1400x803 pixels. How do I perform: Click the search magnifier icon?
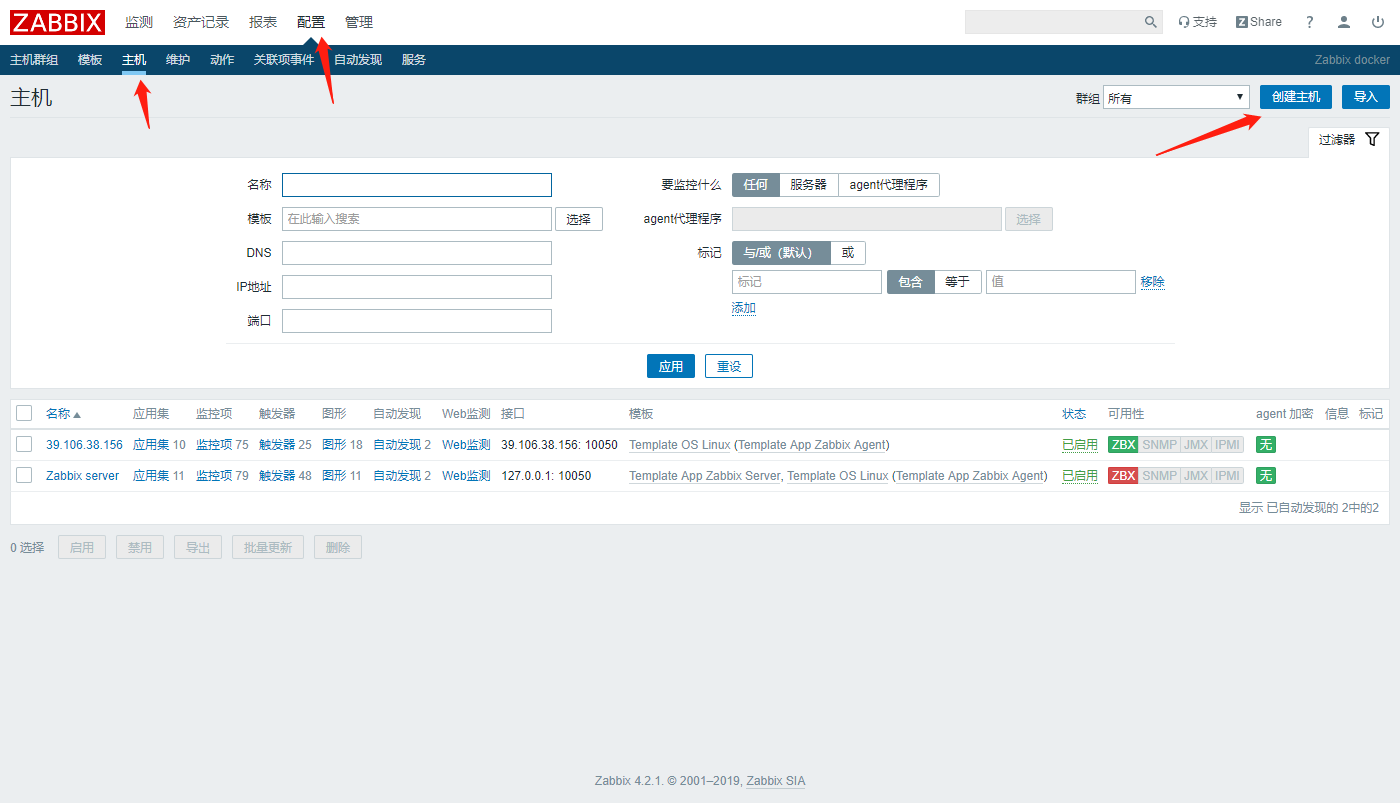pos(1150,22)
